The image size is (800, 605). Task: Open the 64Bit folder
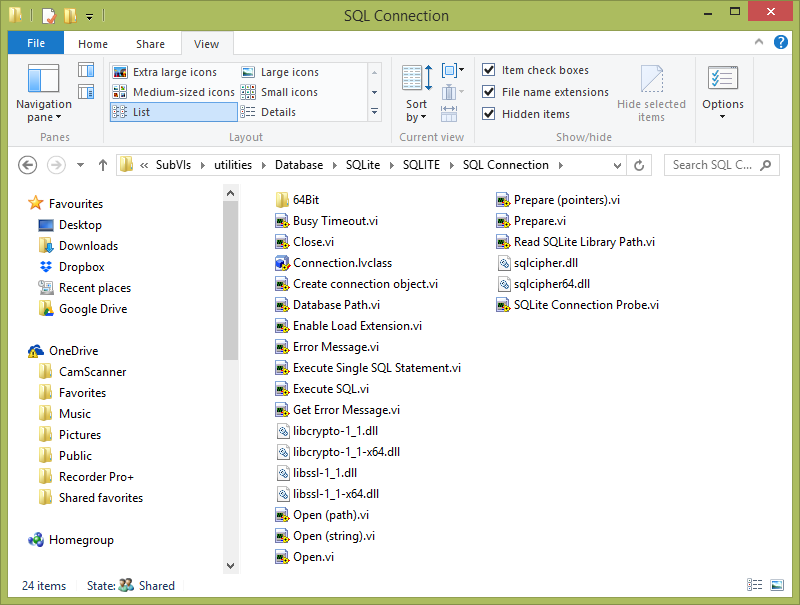[x=305, y=200]
